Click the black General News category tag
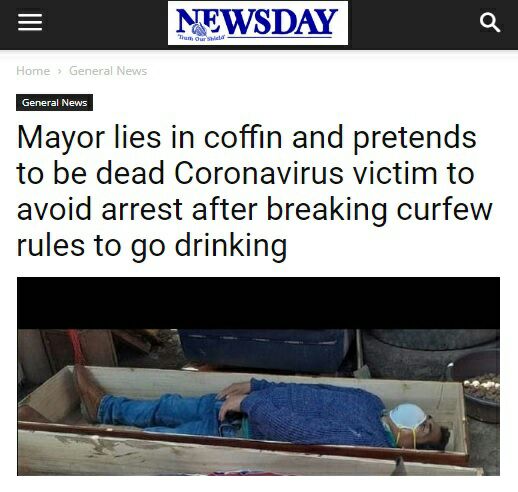Viewport: 518px width, 492px height. point(54,102)
